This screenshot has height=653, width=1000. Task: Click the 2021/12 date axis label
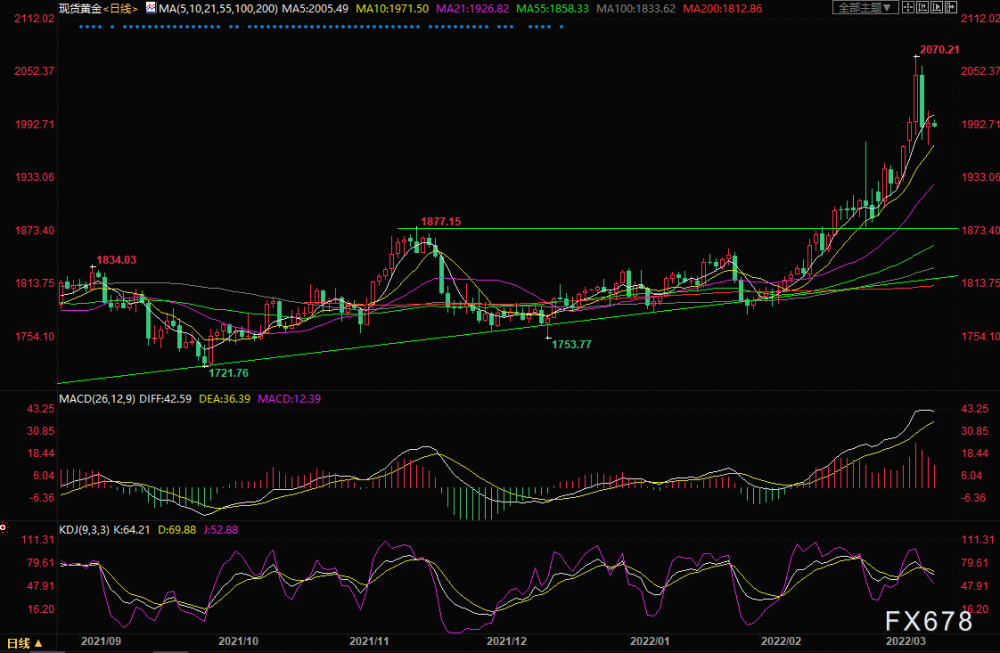506,640
